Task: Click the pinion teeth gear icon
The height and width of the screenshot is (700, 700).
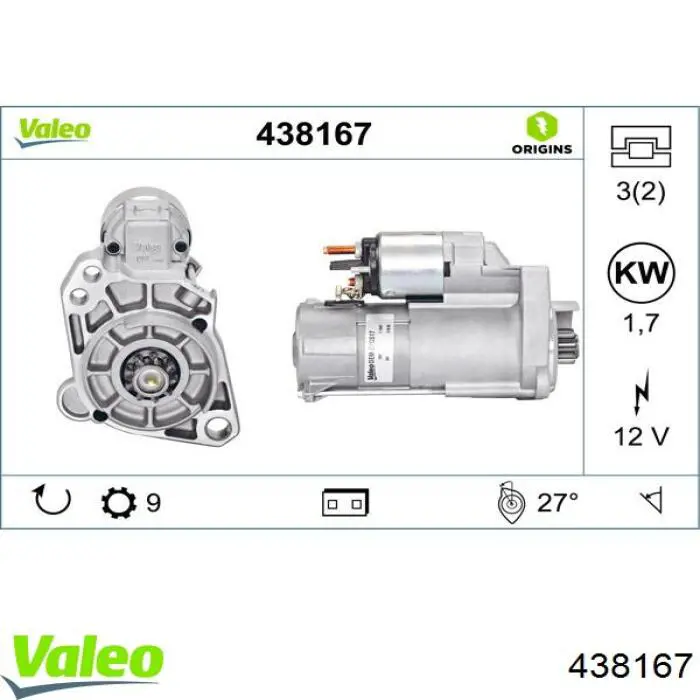Action: click(119, 502)
